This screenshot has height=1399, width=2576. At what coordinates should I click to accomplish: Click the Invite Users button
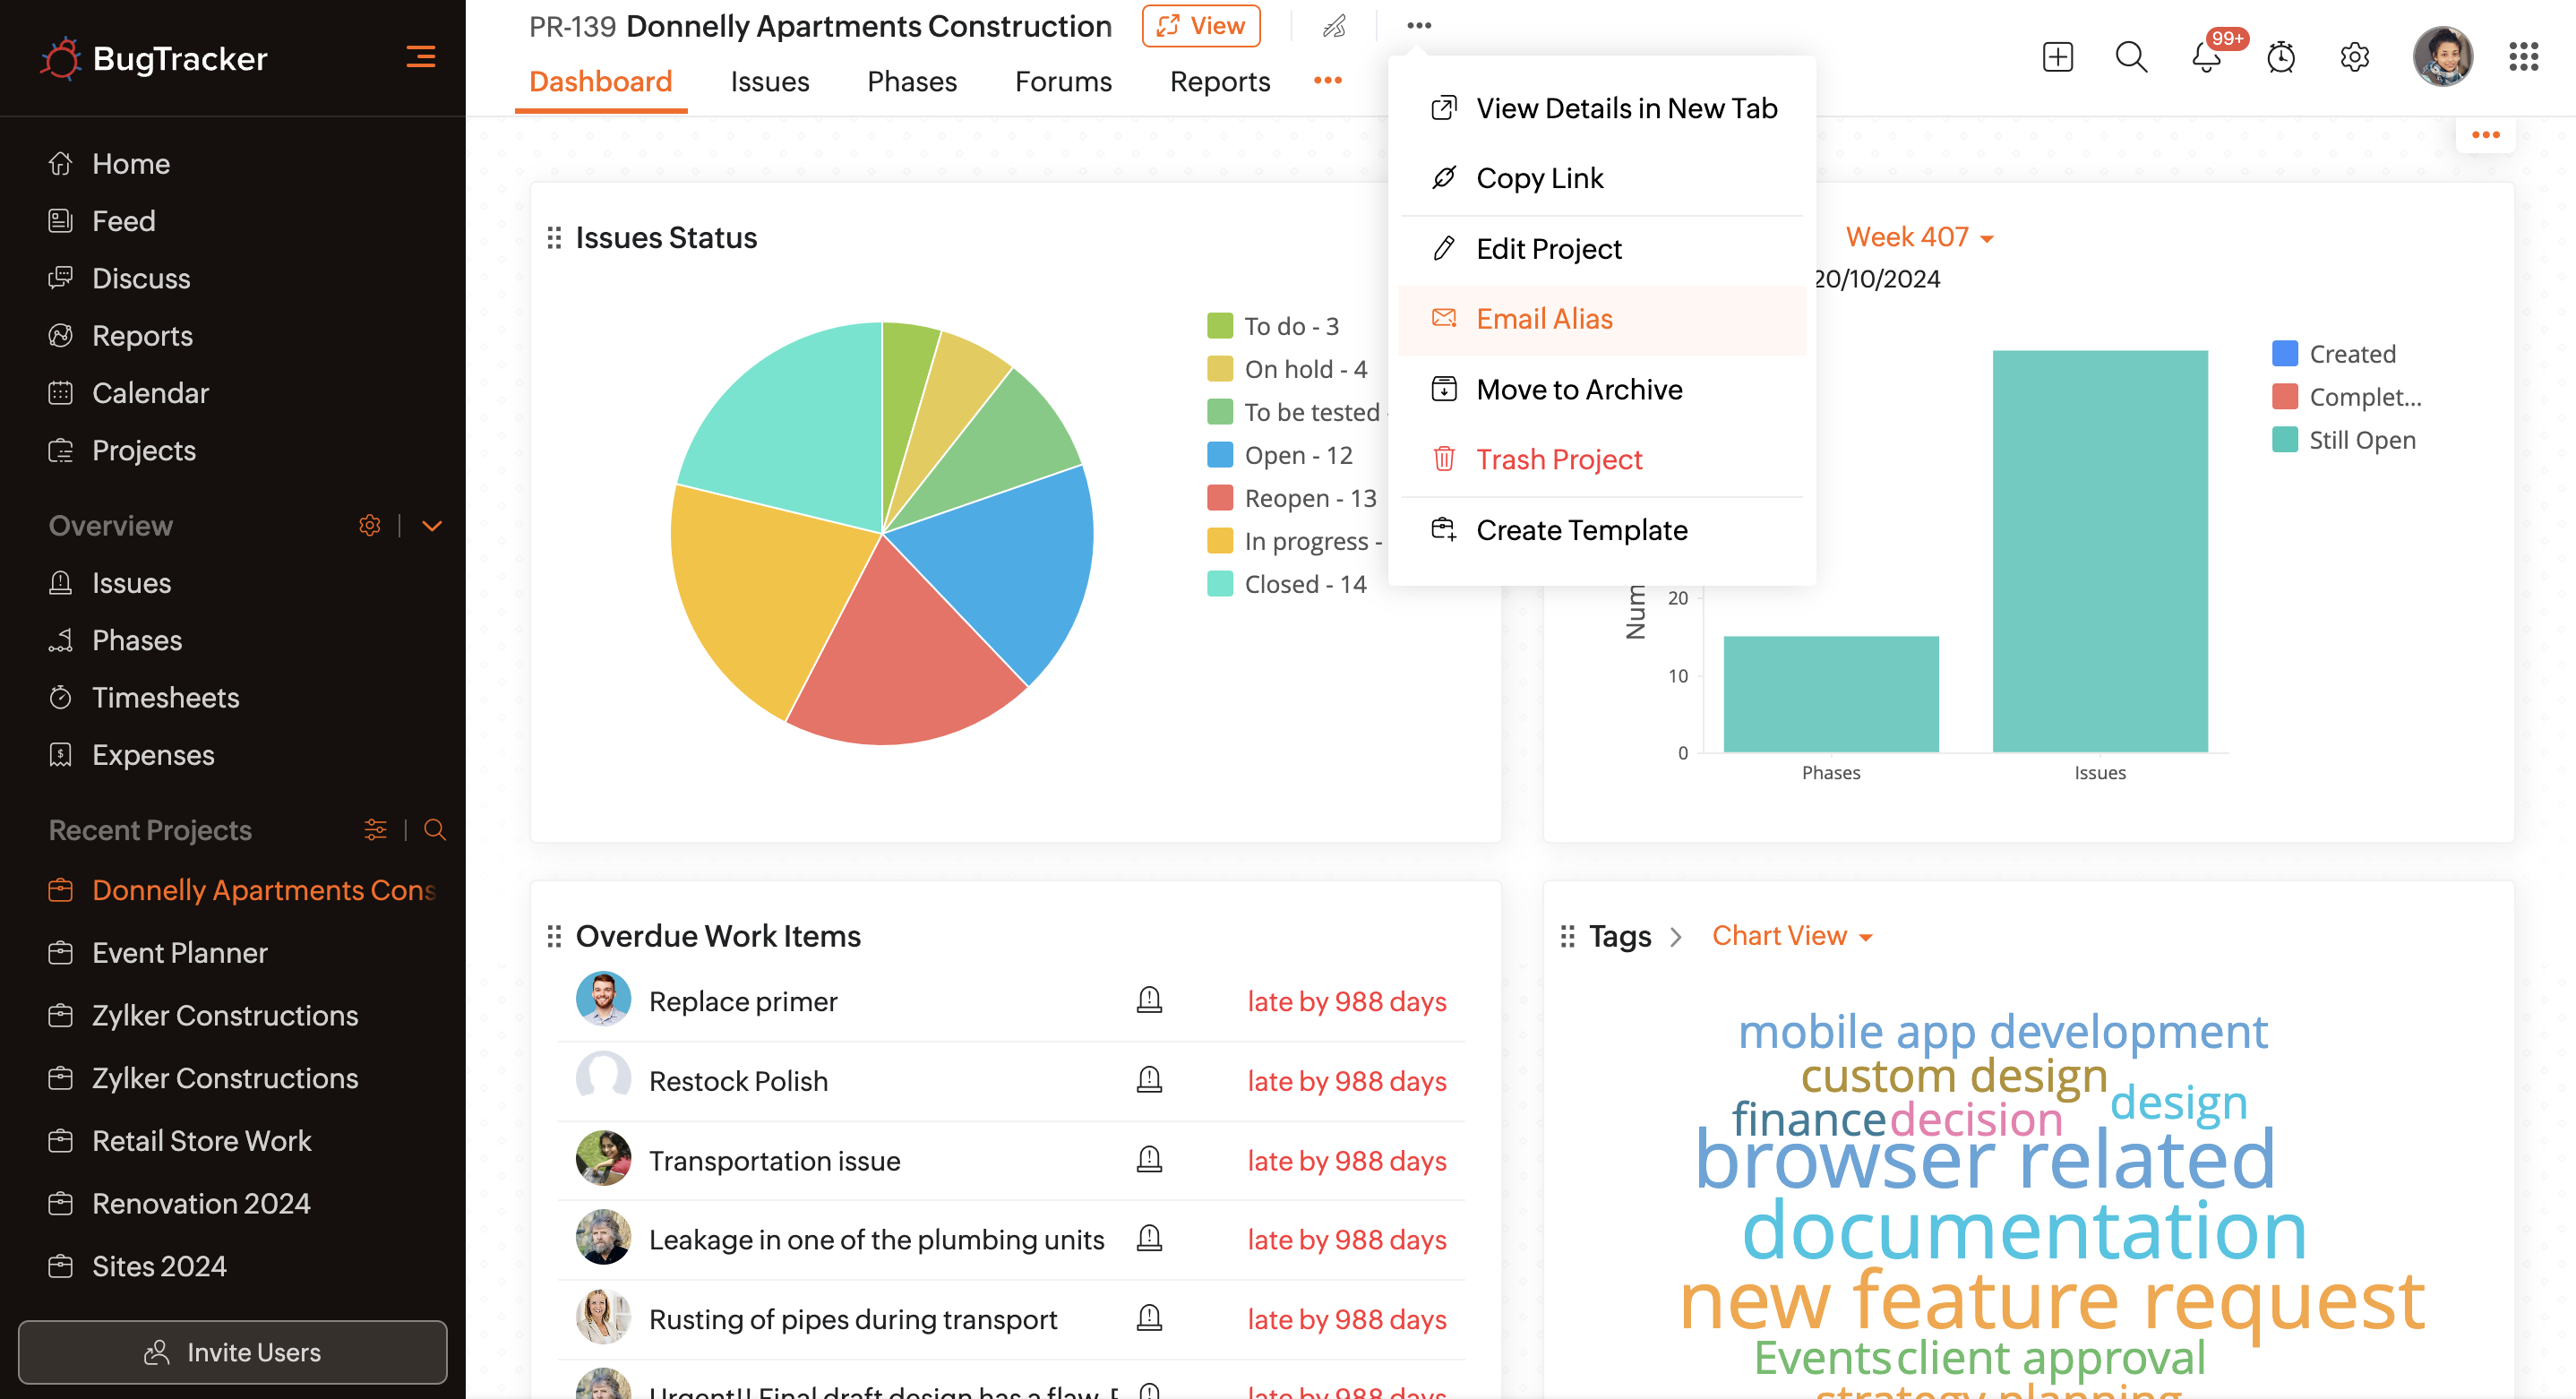click(232, 1352)
